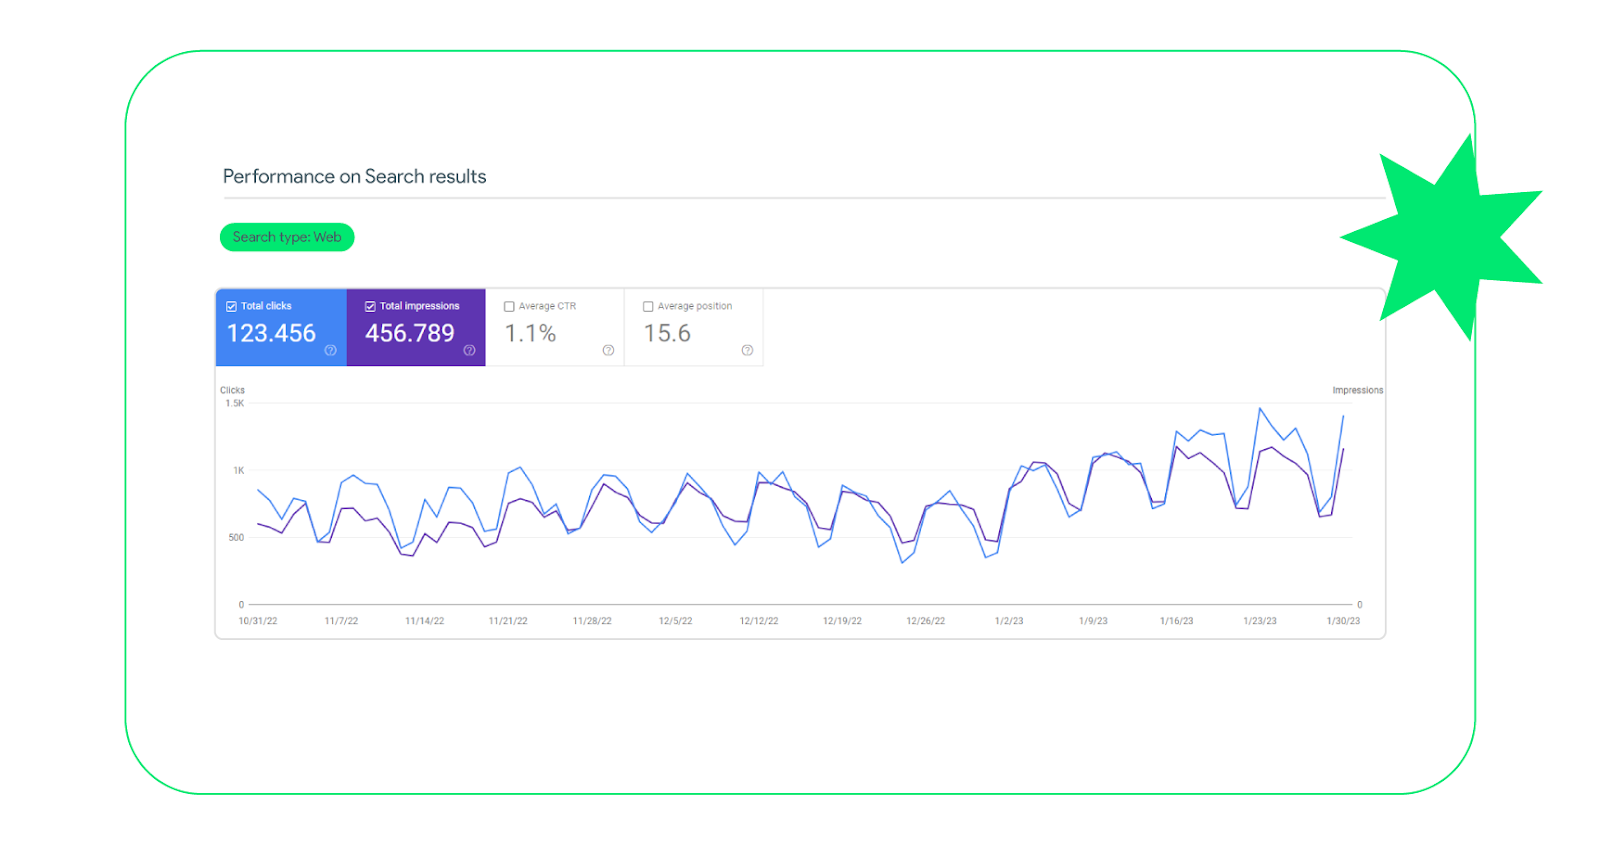The image size is (1600, 845).
Task: Enable the Average CTR checkbox
Action: (509, 307)
